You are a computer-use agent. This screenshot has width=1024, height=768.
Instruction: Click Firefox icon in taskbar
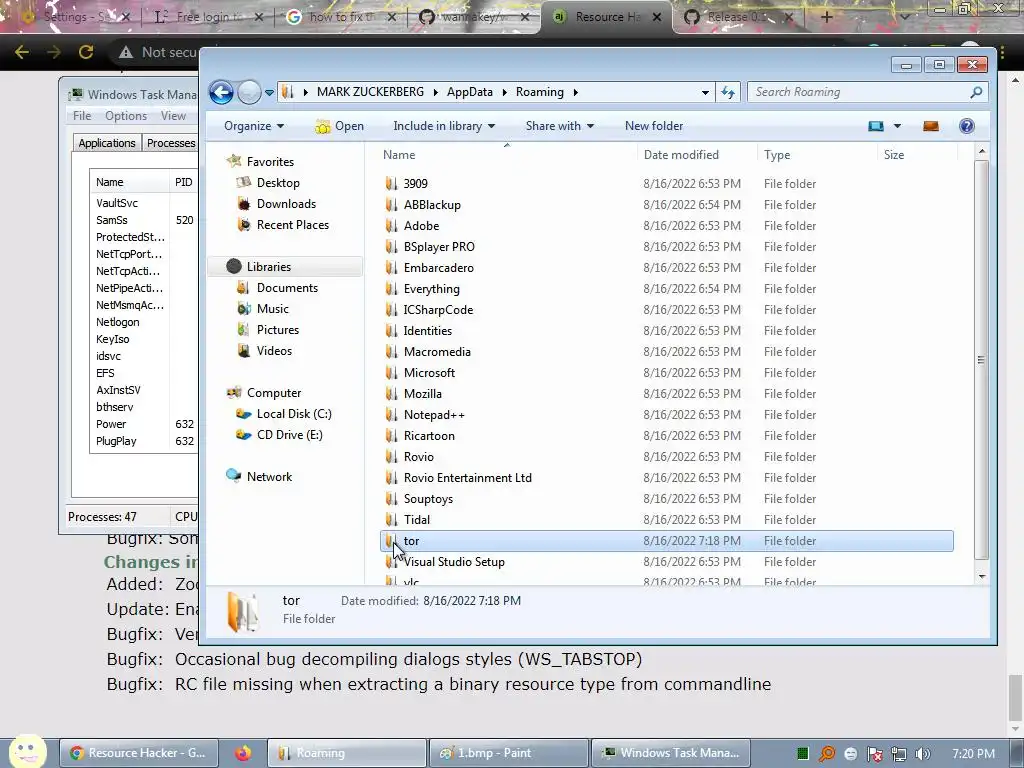[243, 753]
